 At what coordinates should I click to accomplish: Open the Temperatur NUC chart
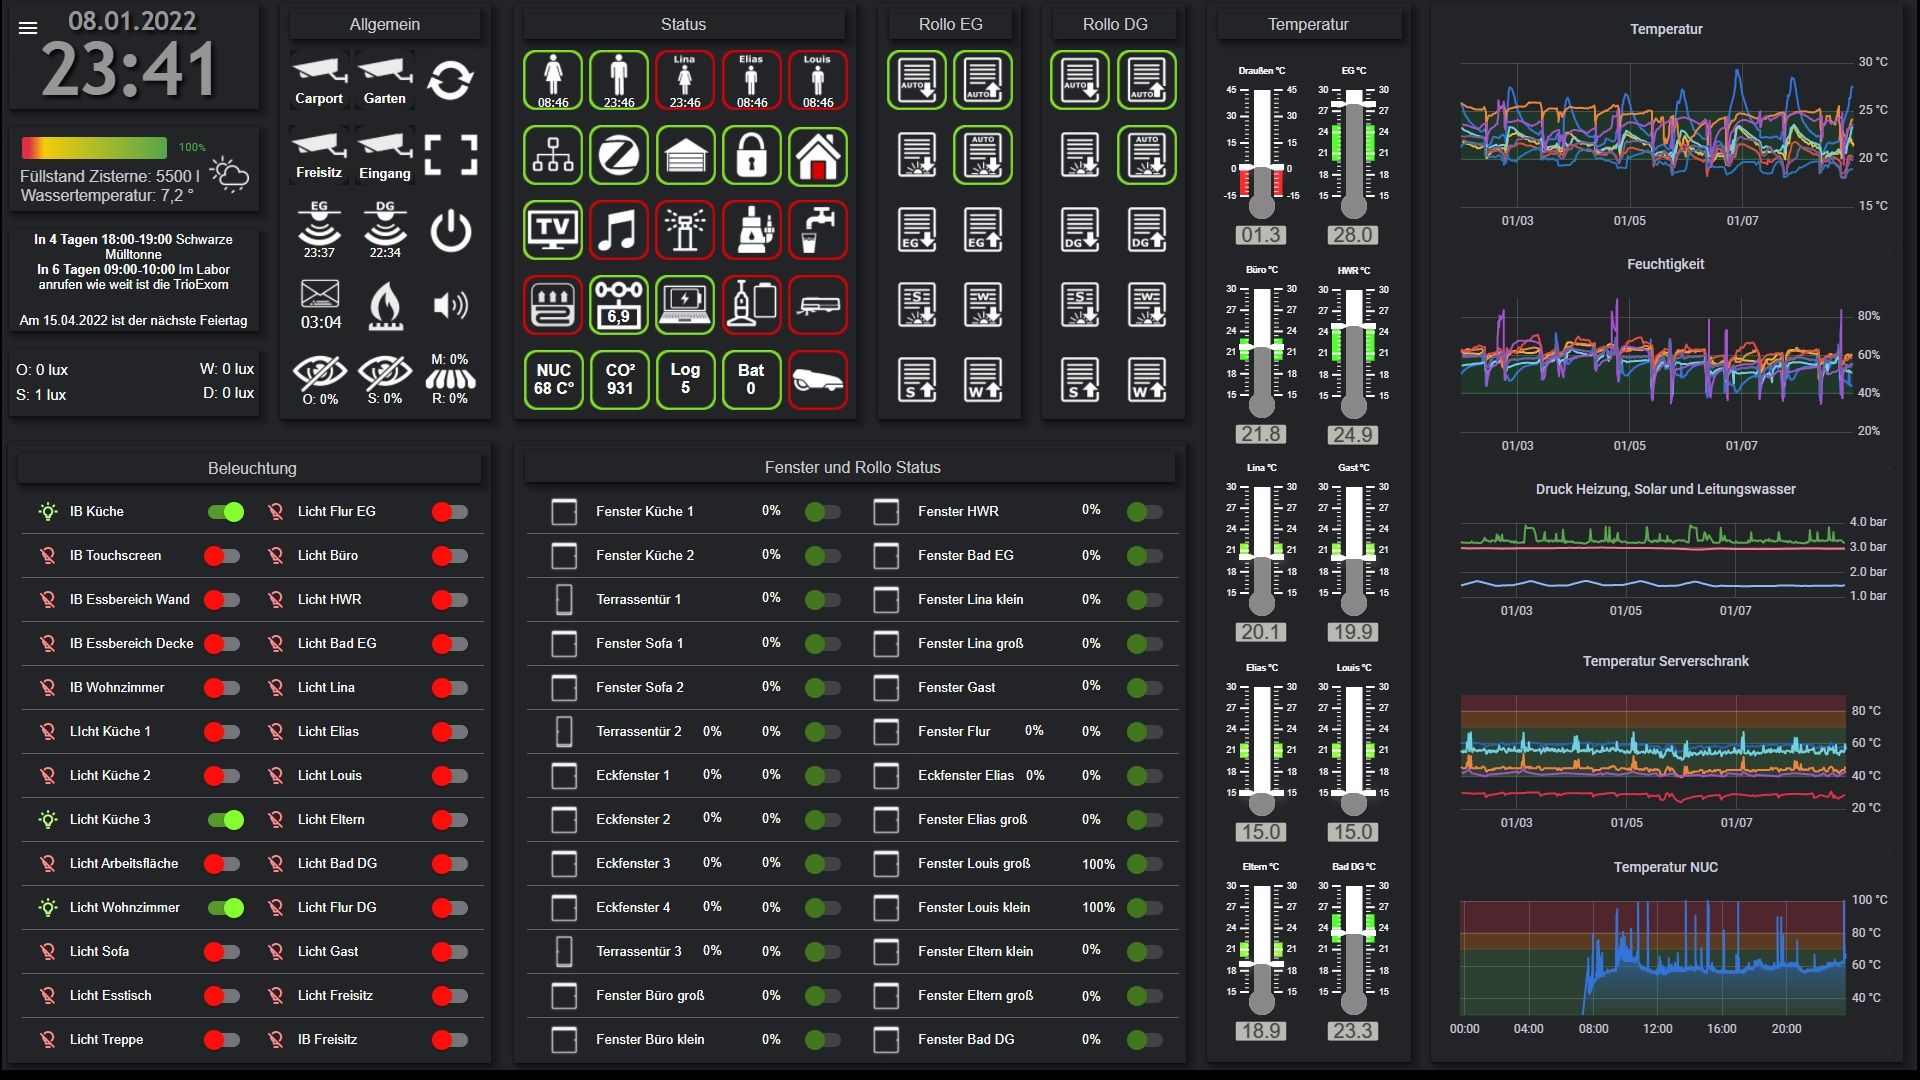1665,950
